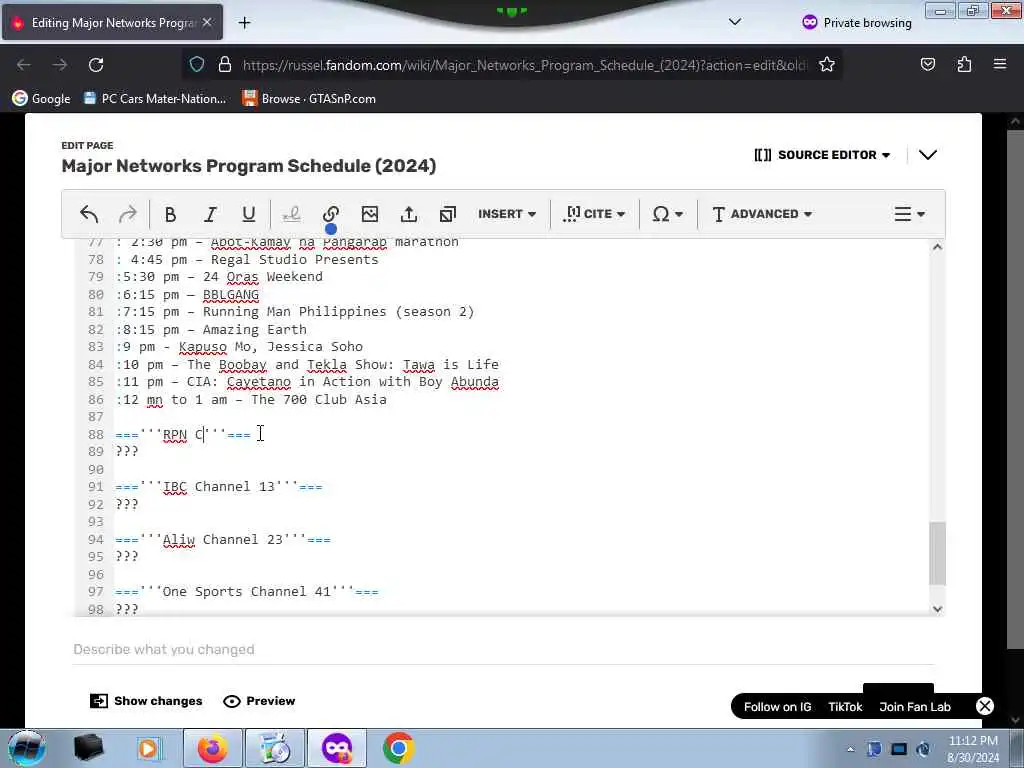
Task: Open Chrome from the taskbar
Action: tap(398, 748)
